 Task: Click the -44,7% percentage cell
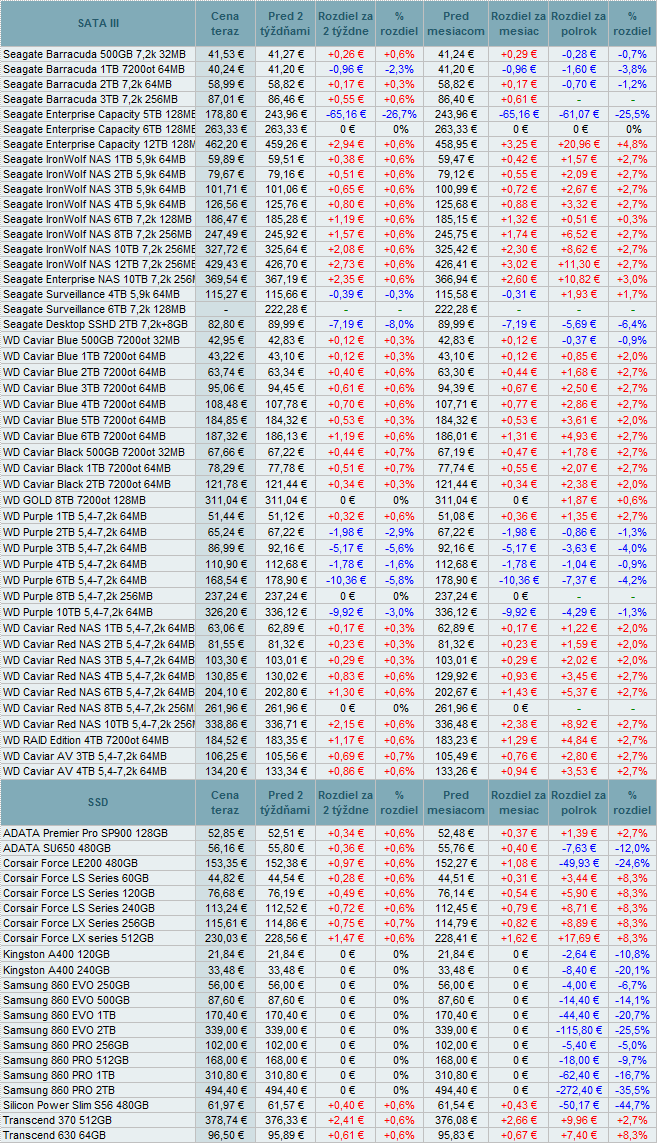coord(632,1105)
